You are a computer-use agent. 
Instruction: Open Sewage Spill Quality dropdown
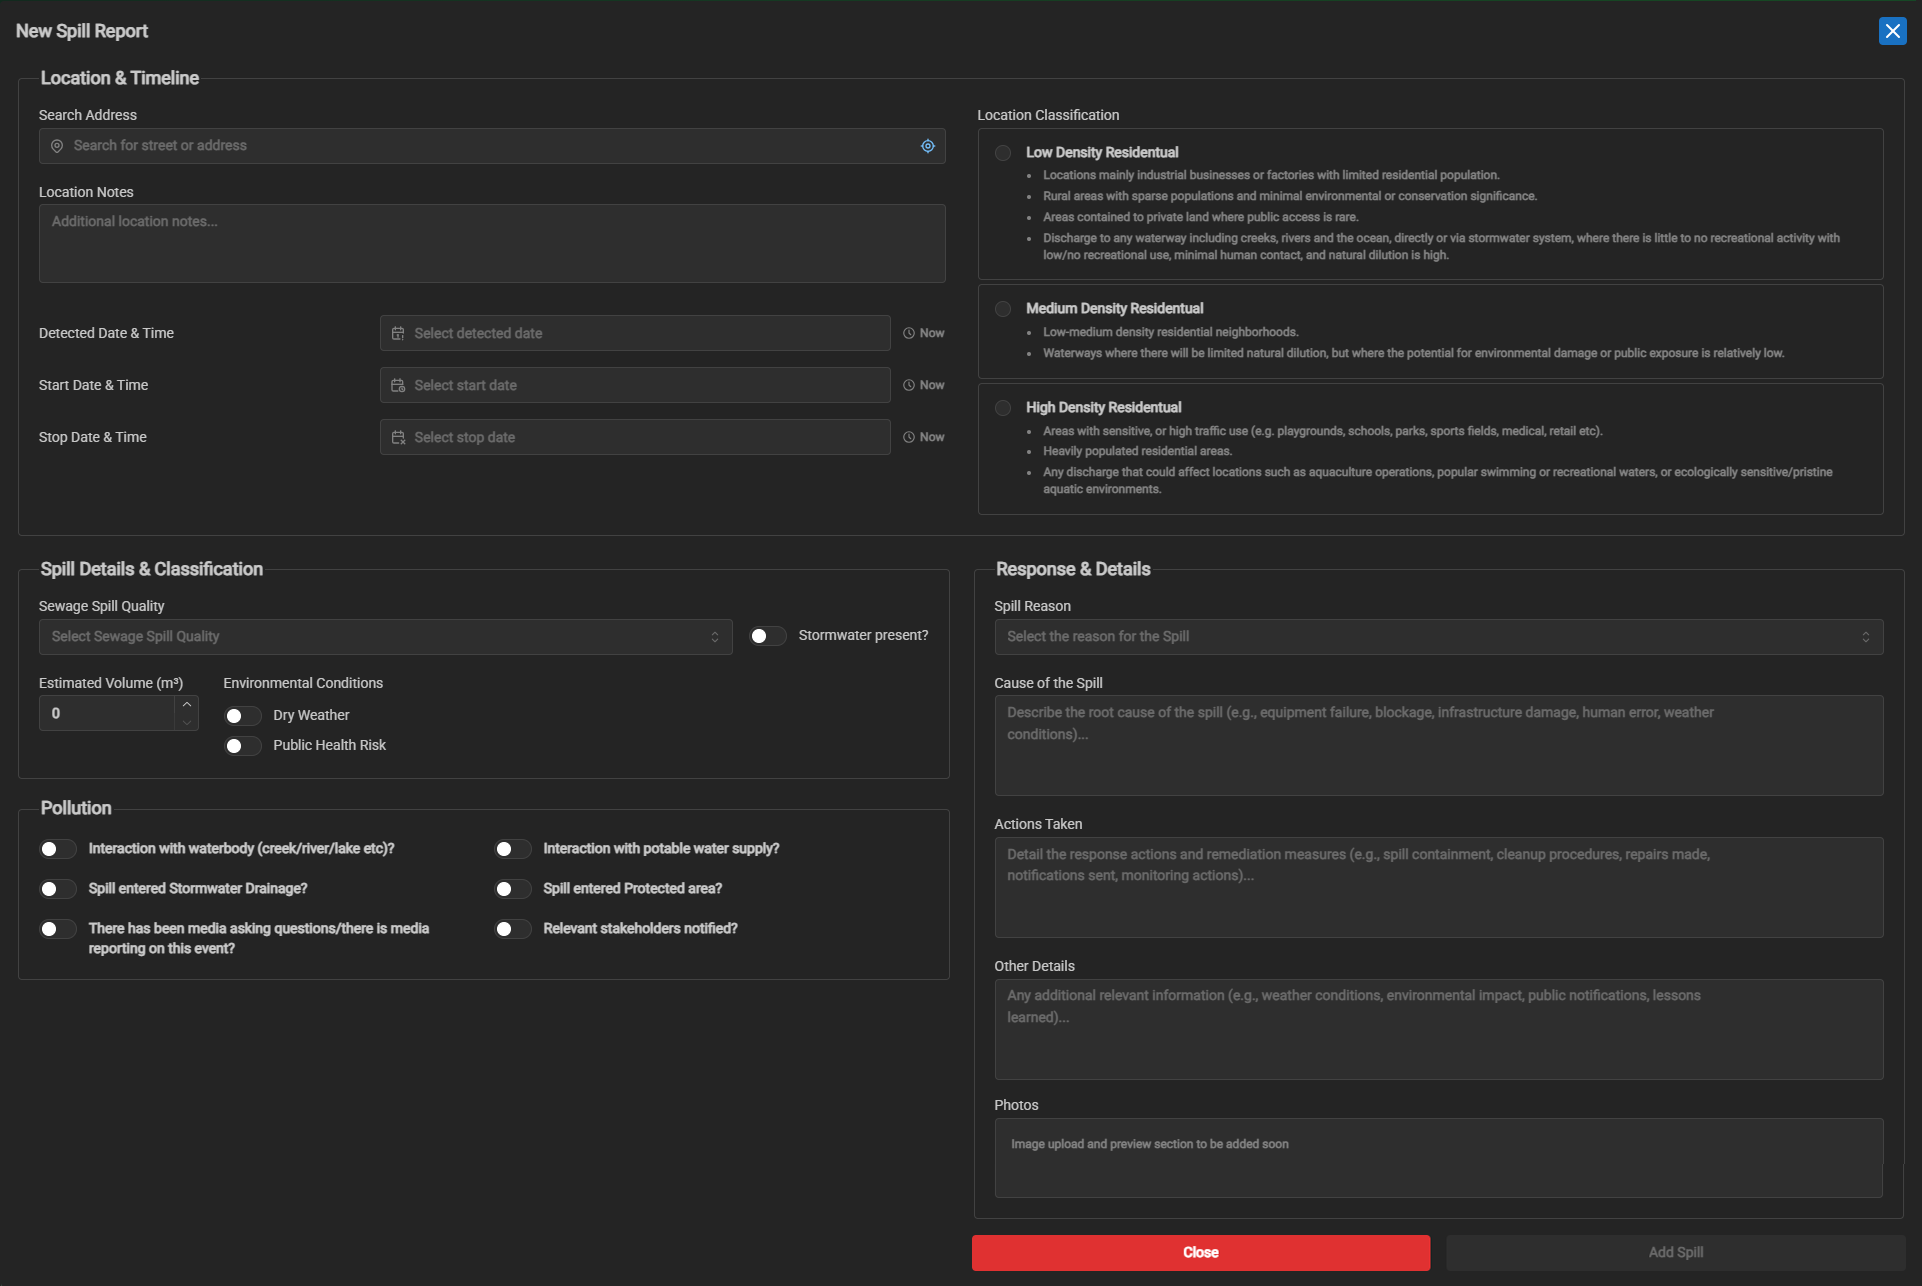click(x=385, y=637)
